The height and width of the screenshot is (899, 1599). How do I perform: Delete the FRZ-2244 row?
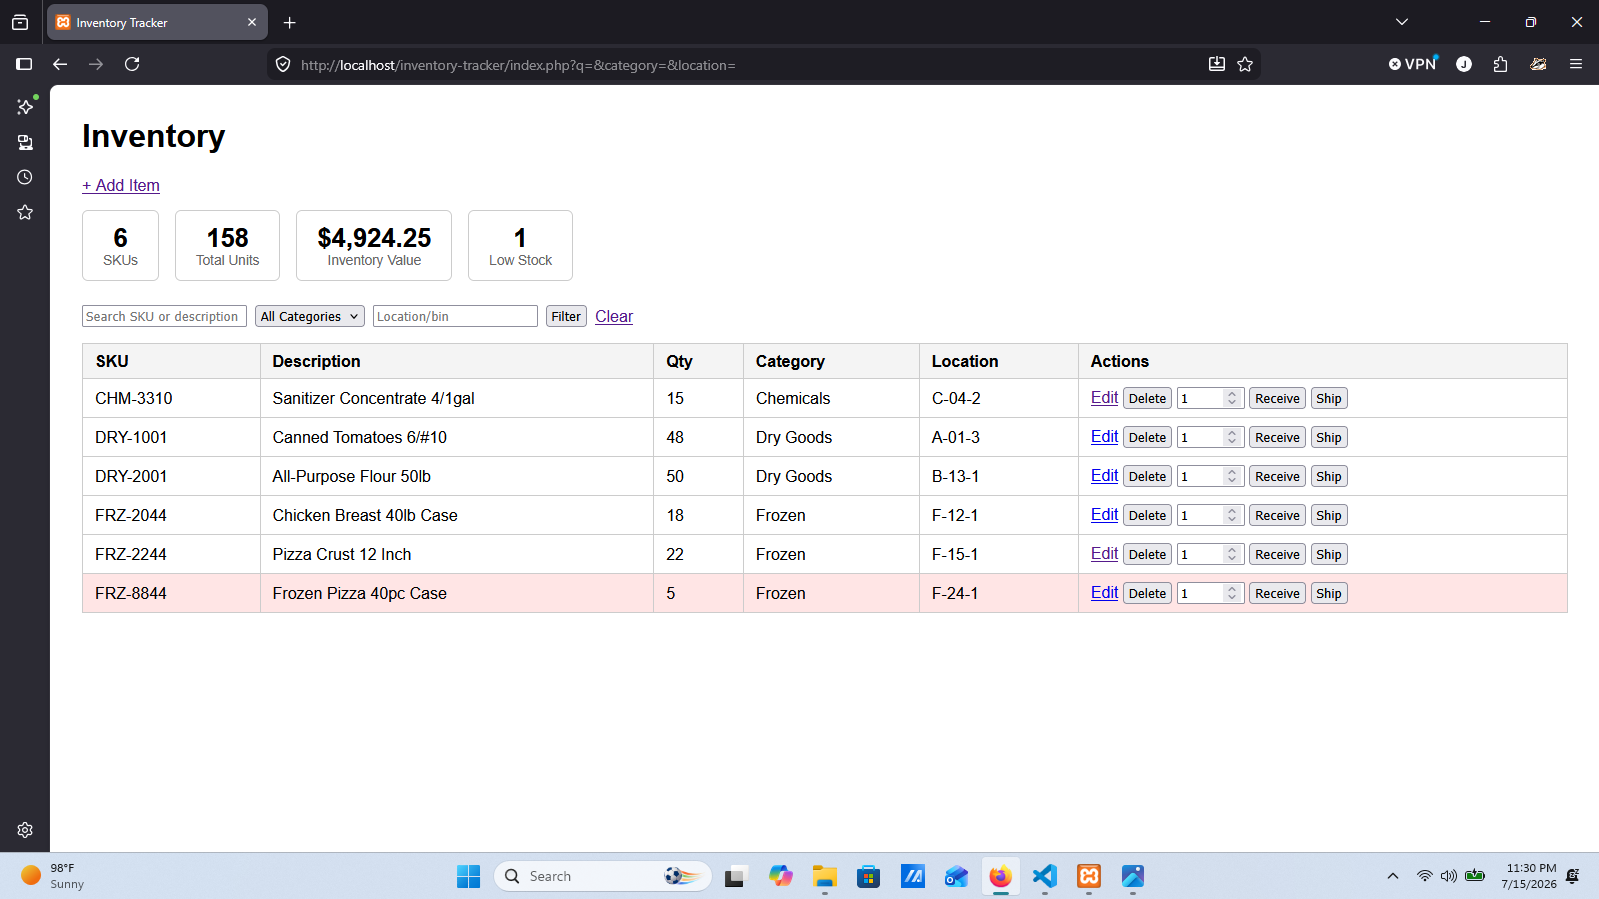coord(1147,554)
